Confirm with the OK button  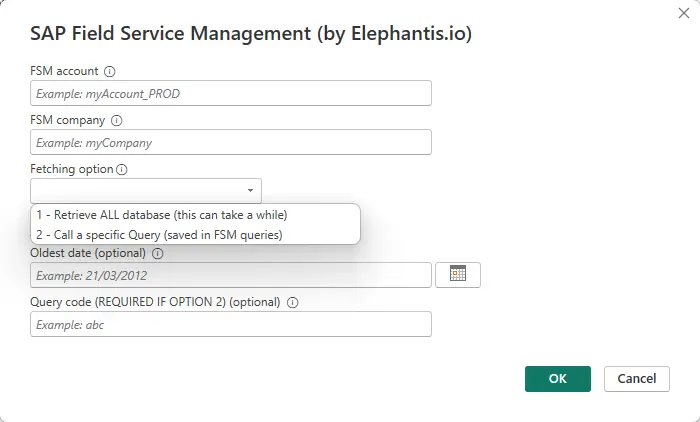[x=558, y=379]
